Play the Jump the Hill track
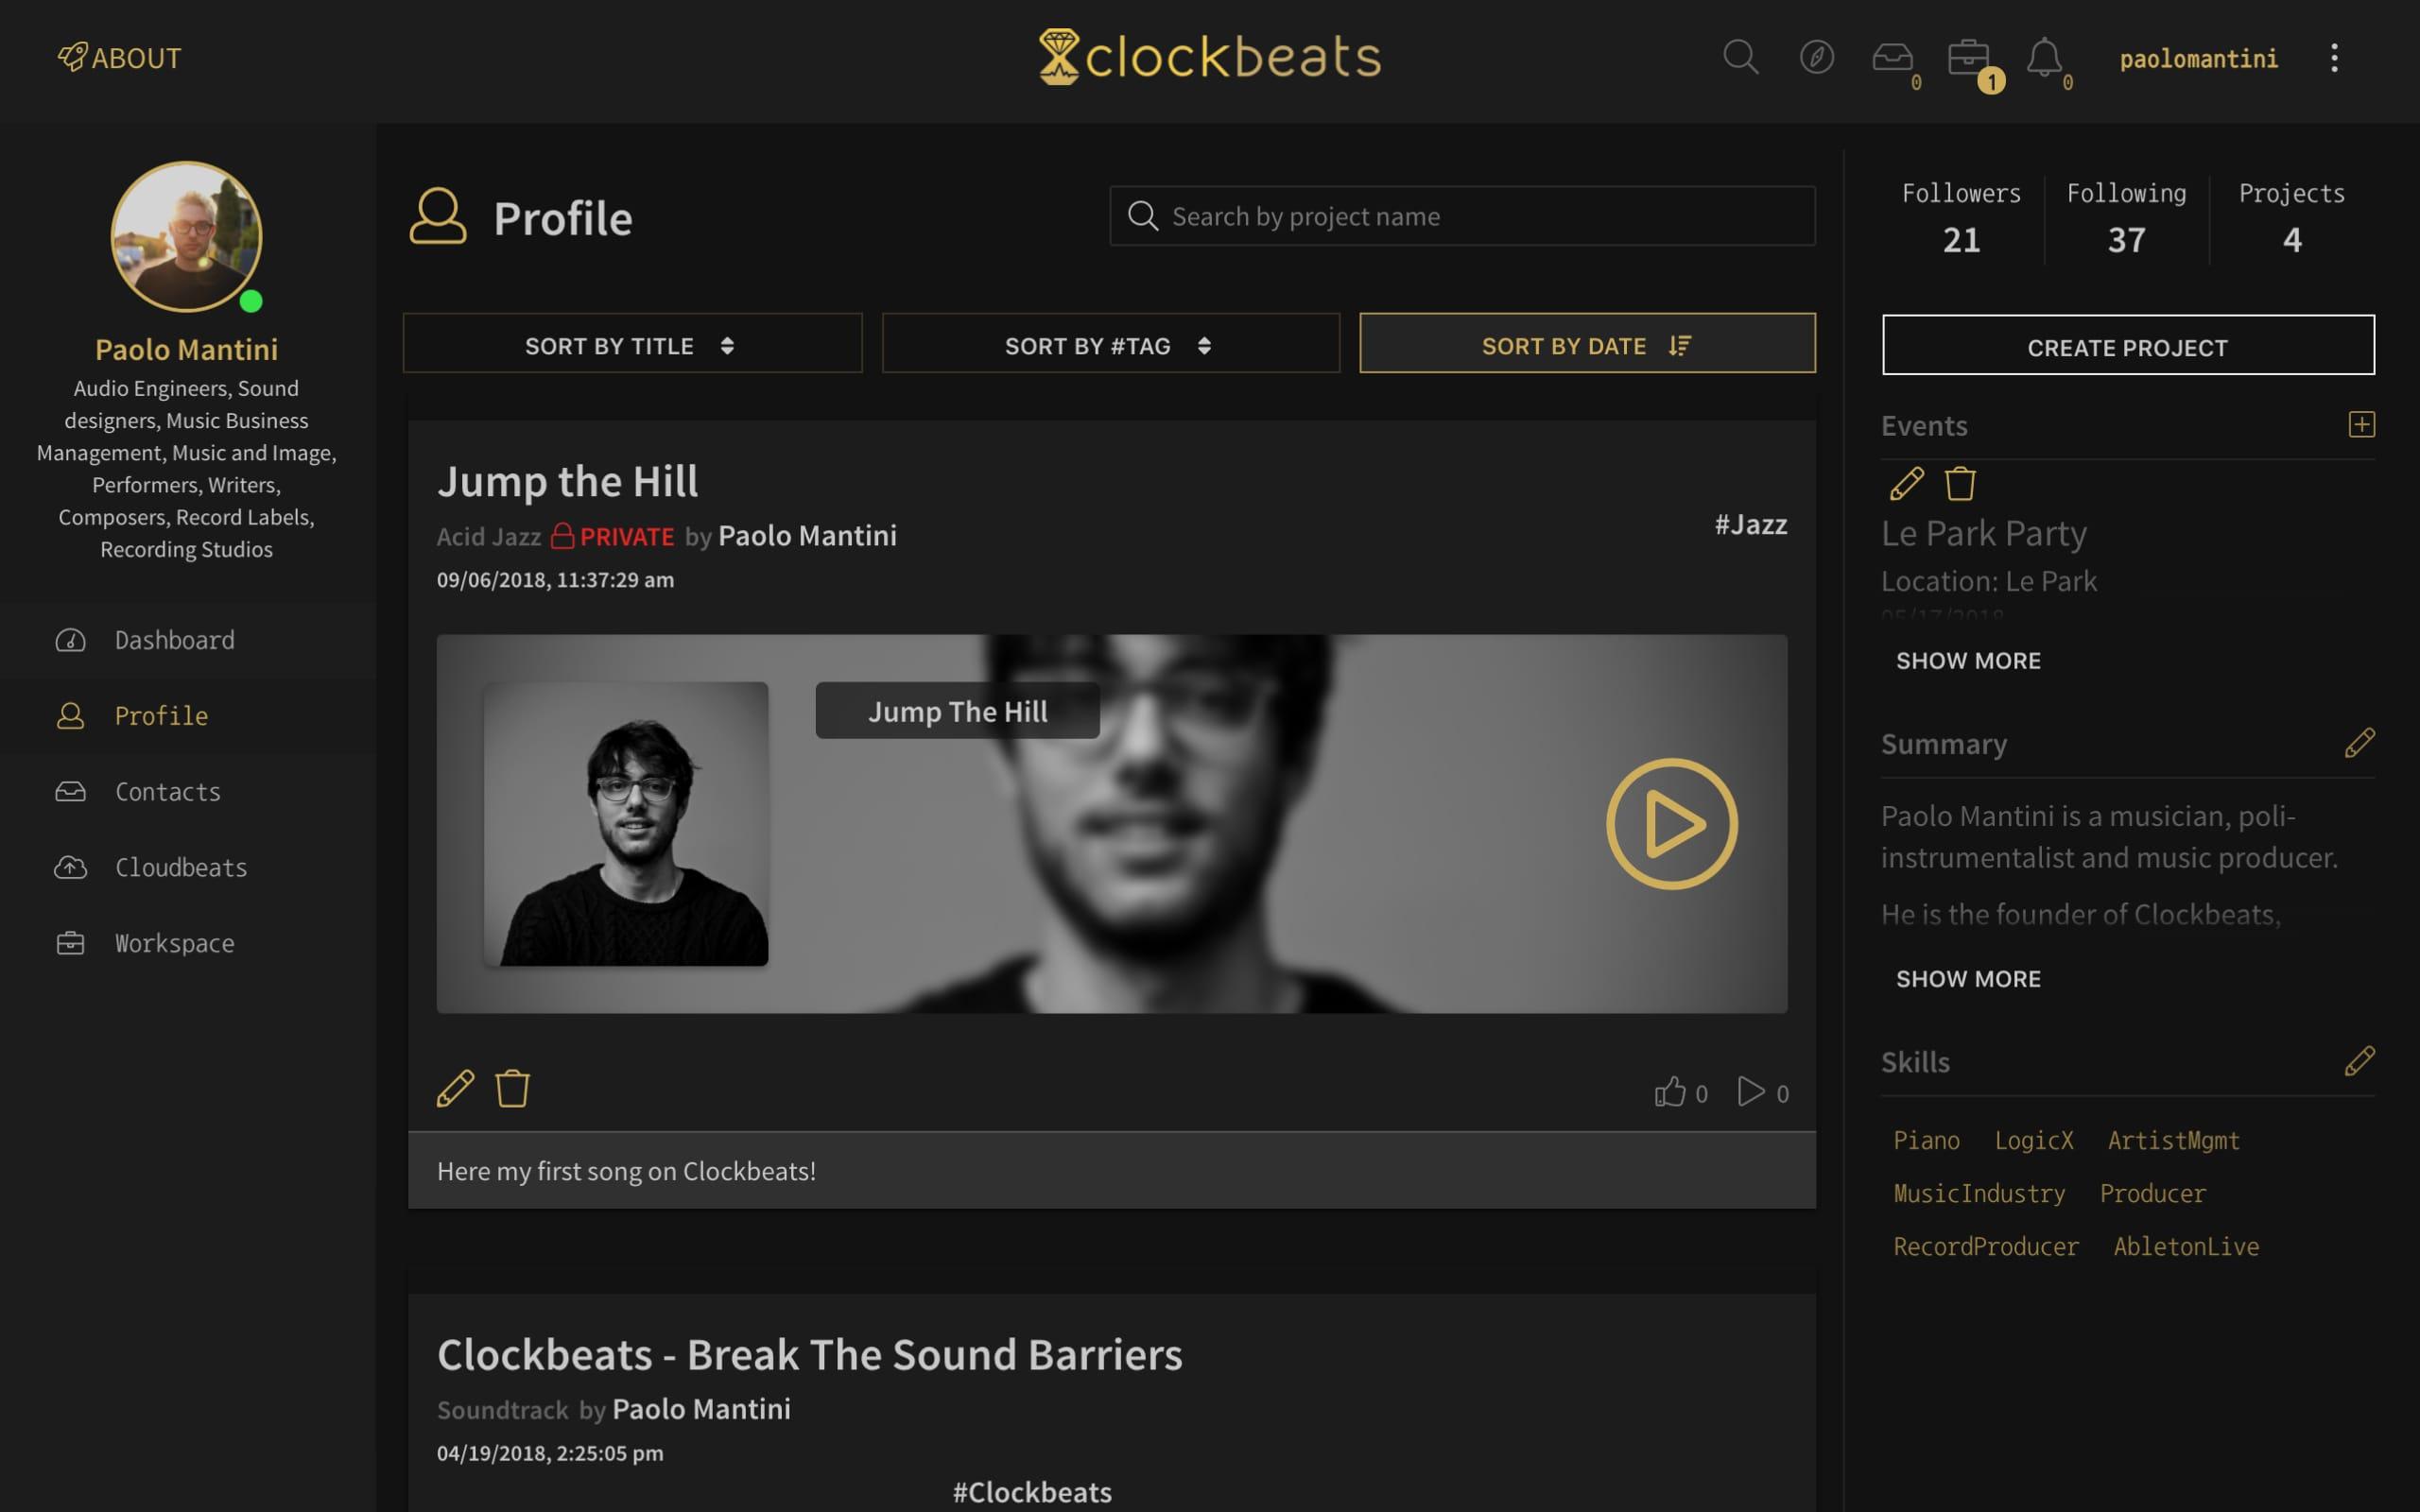2420x1512 pixels. coord(1670,824)
